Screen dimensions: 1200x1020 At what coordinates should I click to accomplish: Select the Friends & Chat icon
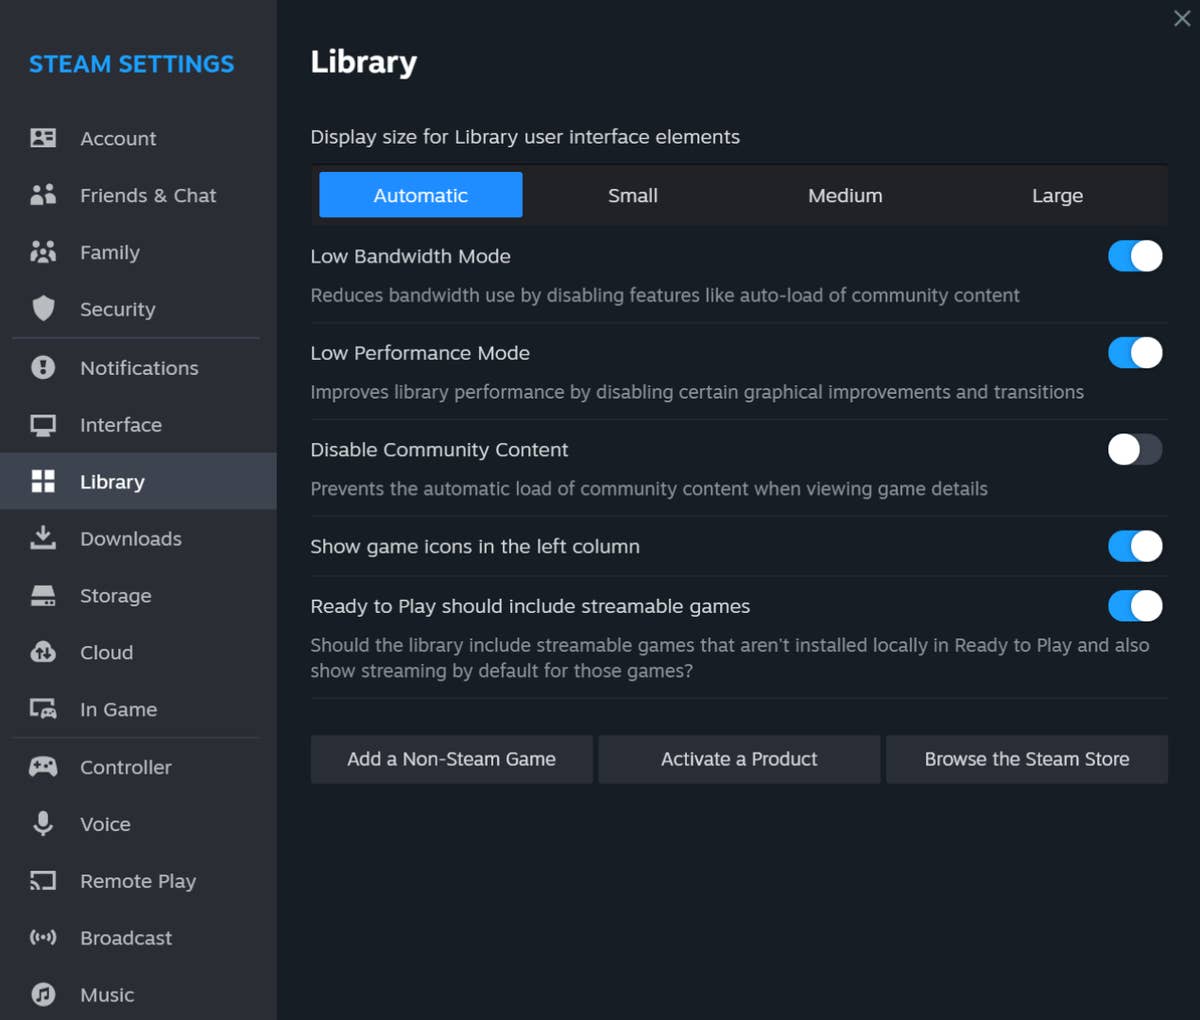point(44,195)
